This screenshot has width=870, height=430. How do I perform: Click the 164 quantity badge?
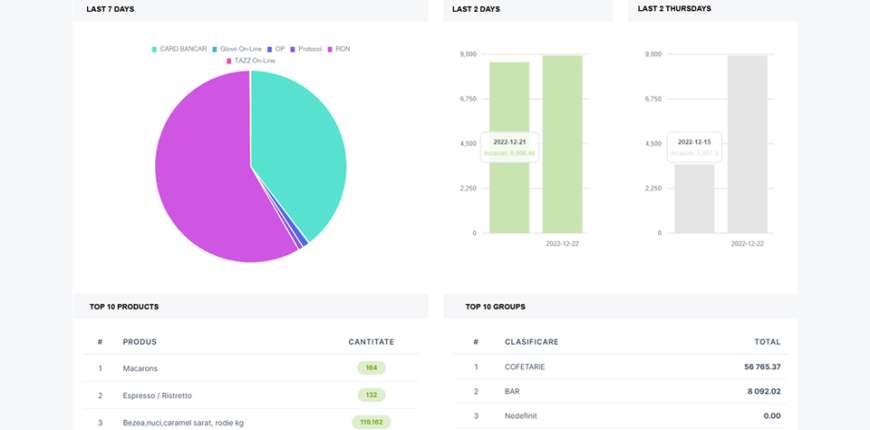[371, 368]
